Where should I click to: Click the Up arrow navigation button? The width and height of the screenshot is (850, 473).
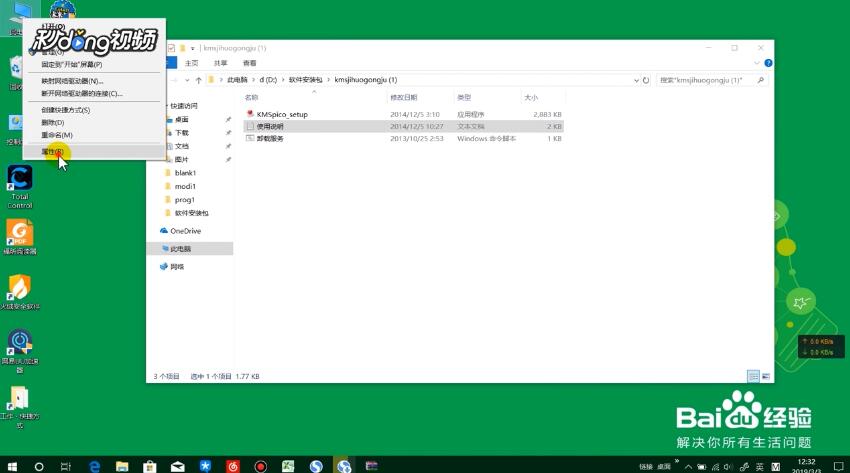198,80
